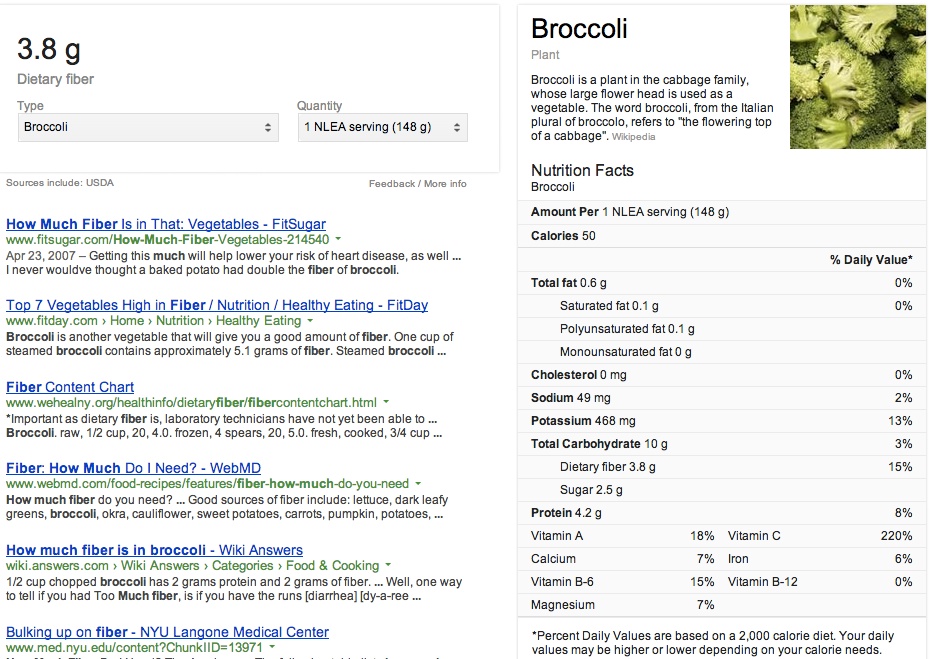The height and width of the screenshot is (659, 933).
Task: Expand arrow beside fitday.com breadcrumb
Action: (x=310, y=321)
